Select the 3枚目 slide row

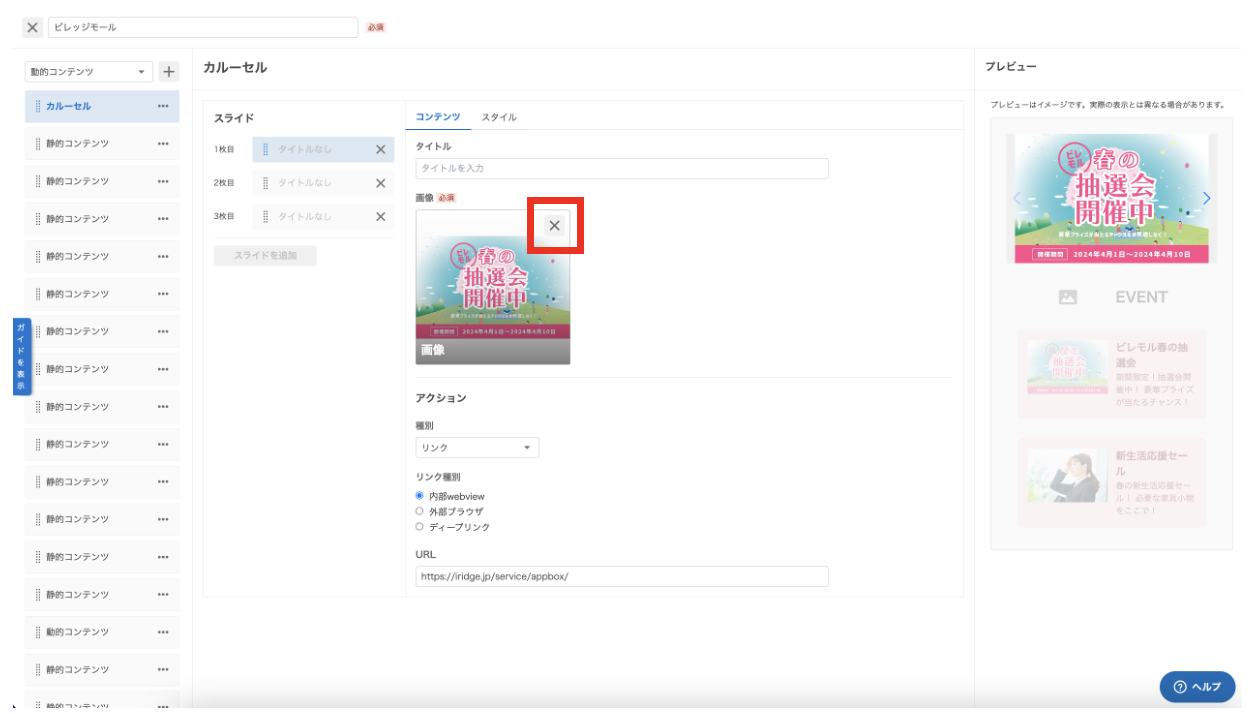323,216
